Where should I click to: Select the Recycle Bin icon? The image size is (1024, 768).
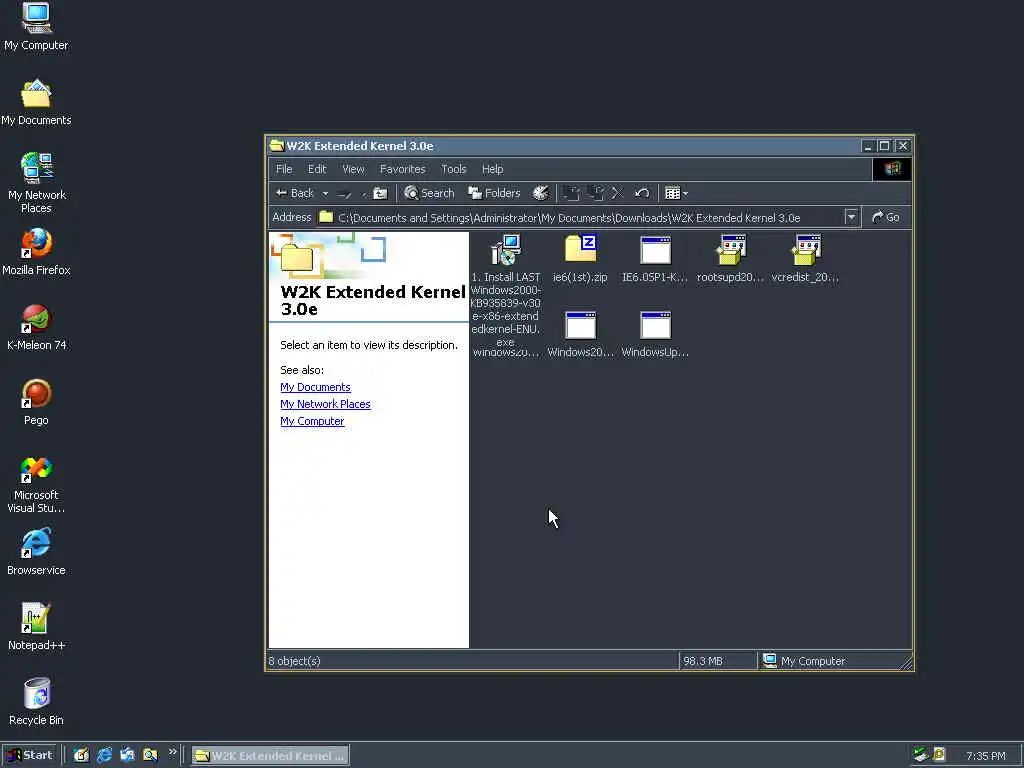point(37,702)
